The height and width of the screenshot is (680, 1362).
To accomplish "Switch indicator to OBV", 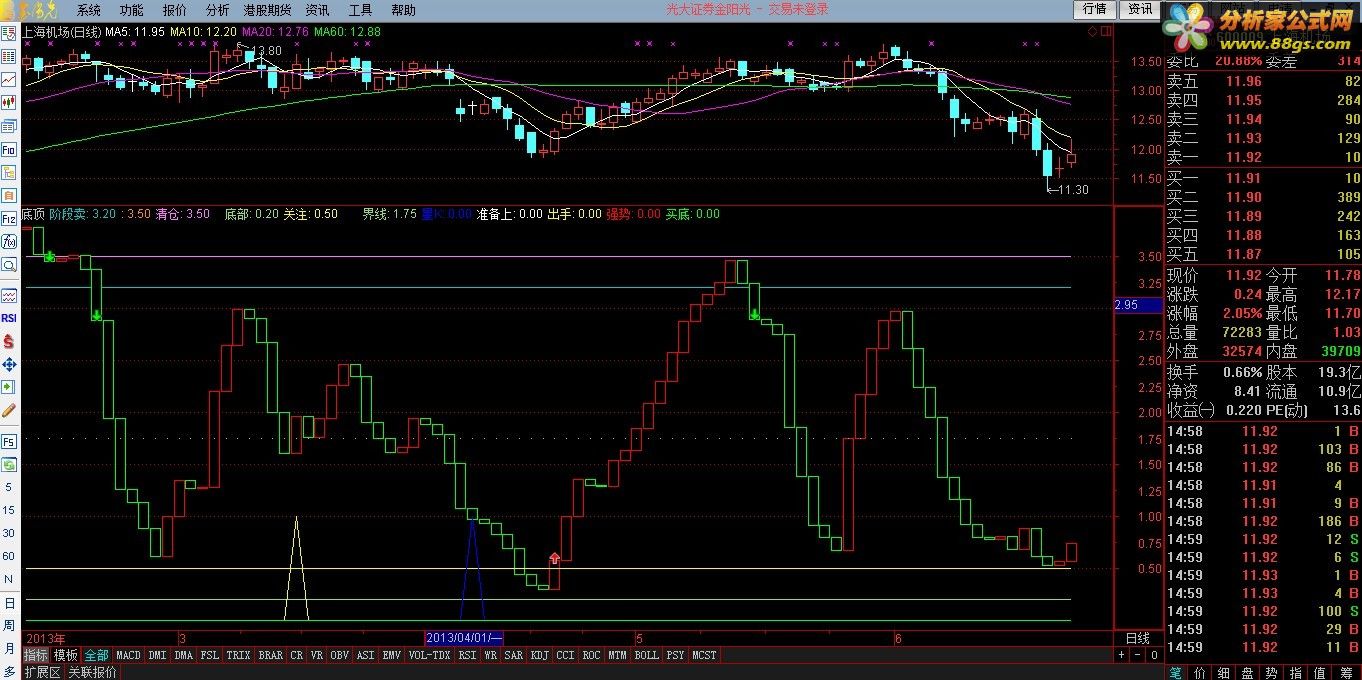I will pyautogui.click(x=340, y=655).
